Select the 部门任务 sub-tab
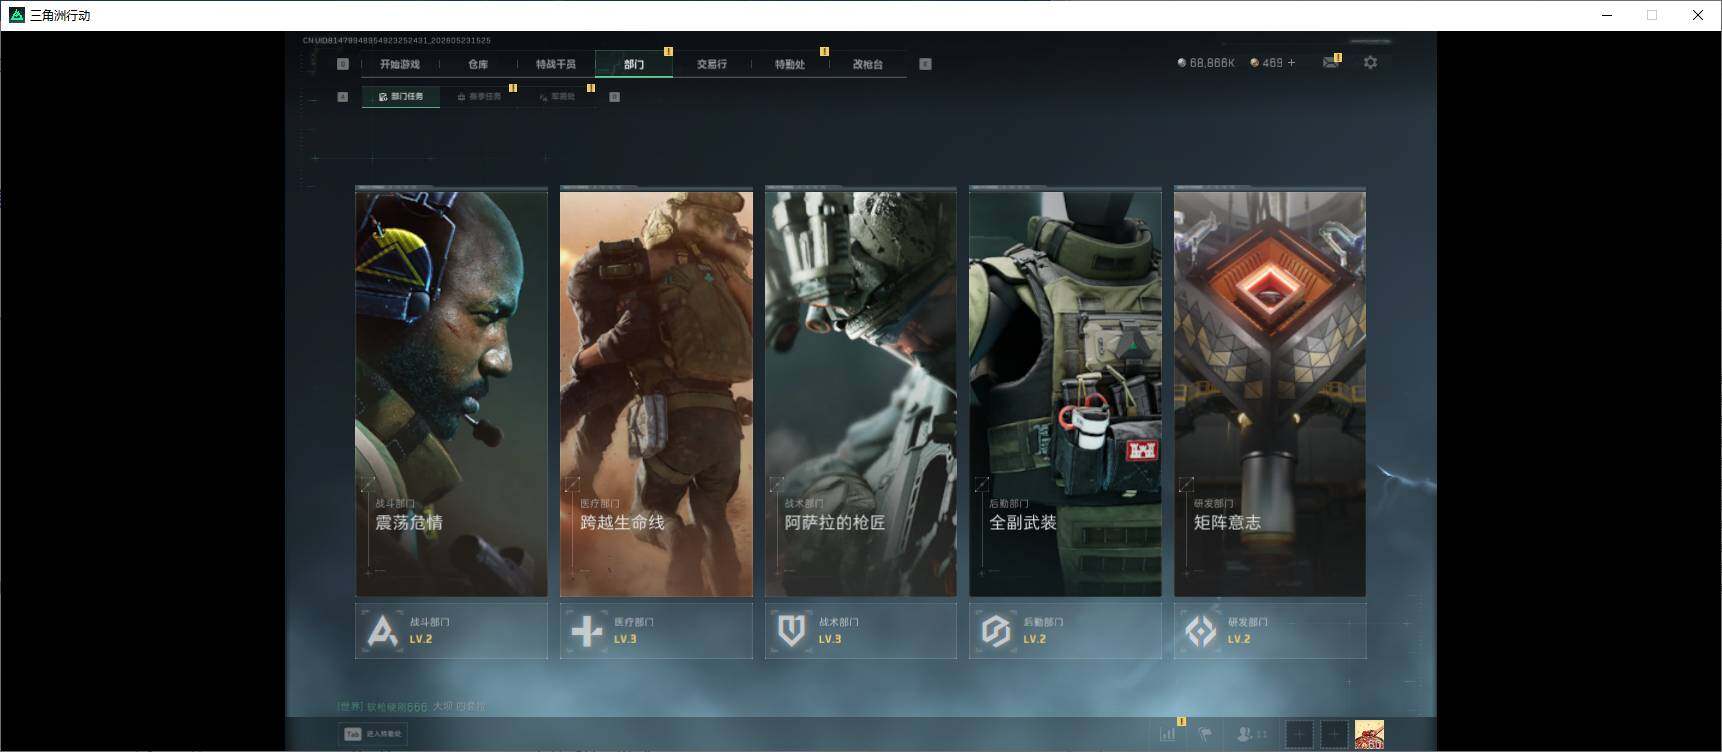The height and width of the screenshot is (752, 1722). pos(401,97)
